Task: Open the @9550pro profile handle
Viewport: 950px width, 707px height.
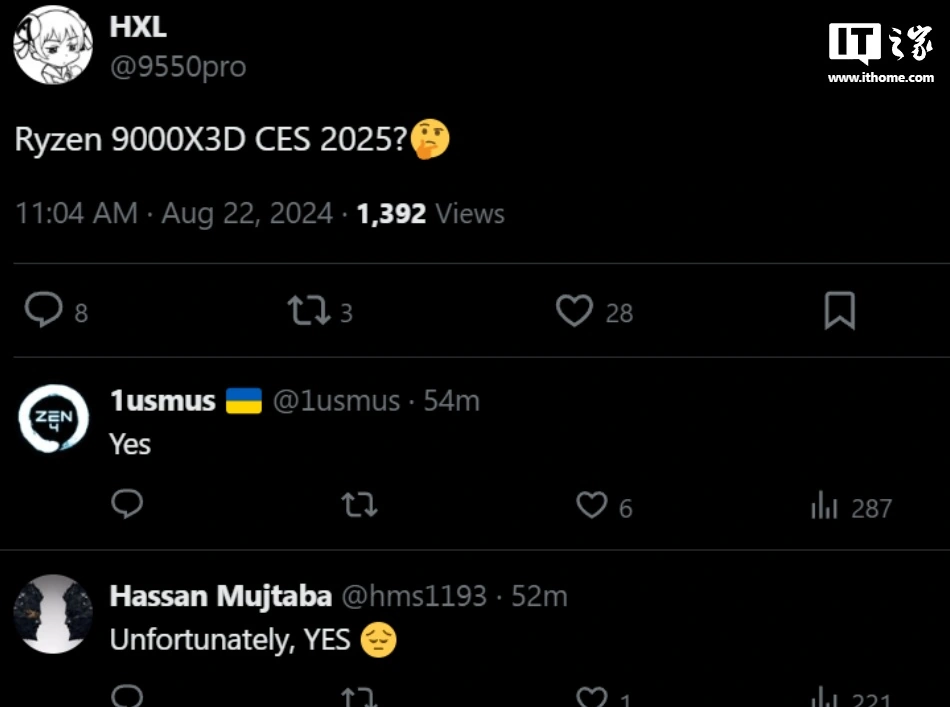Action: [177, 66]
